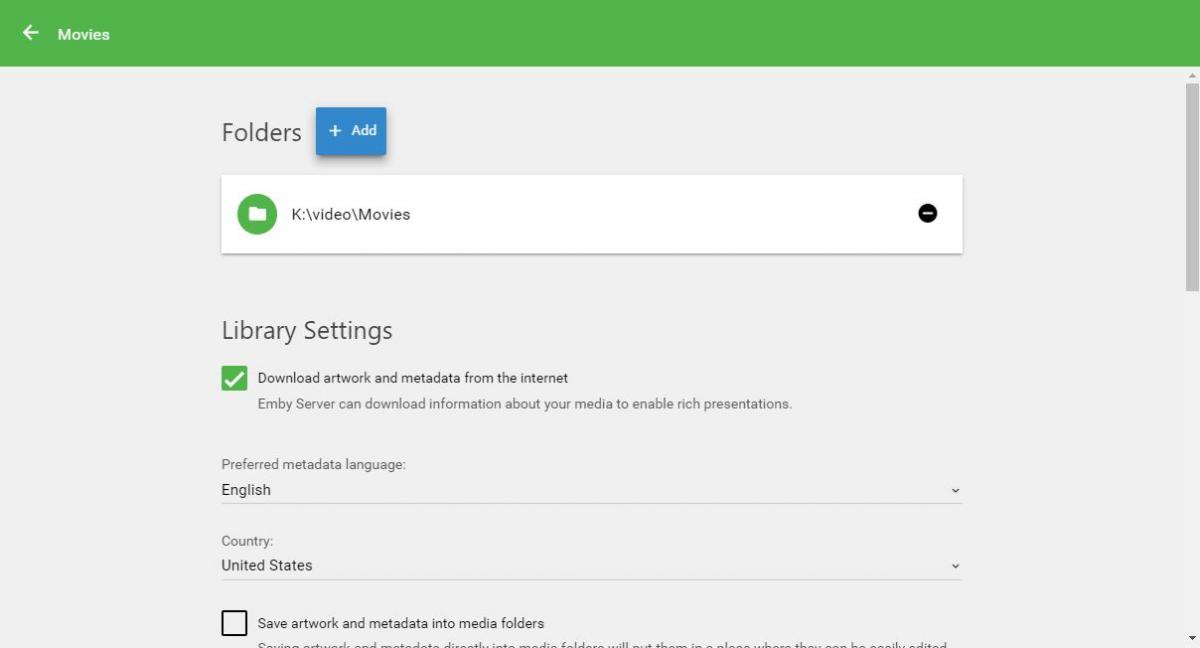
Task: Uncheck Download artwork and metadata checkbox
Action: (x=234, y=378)
